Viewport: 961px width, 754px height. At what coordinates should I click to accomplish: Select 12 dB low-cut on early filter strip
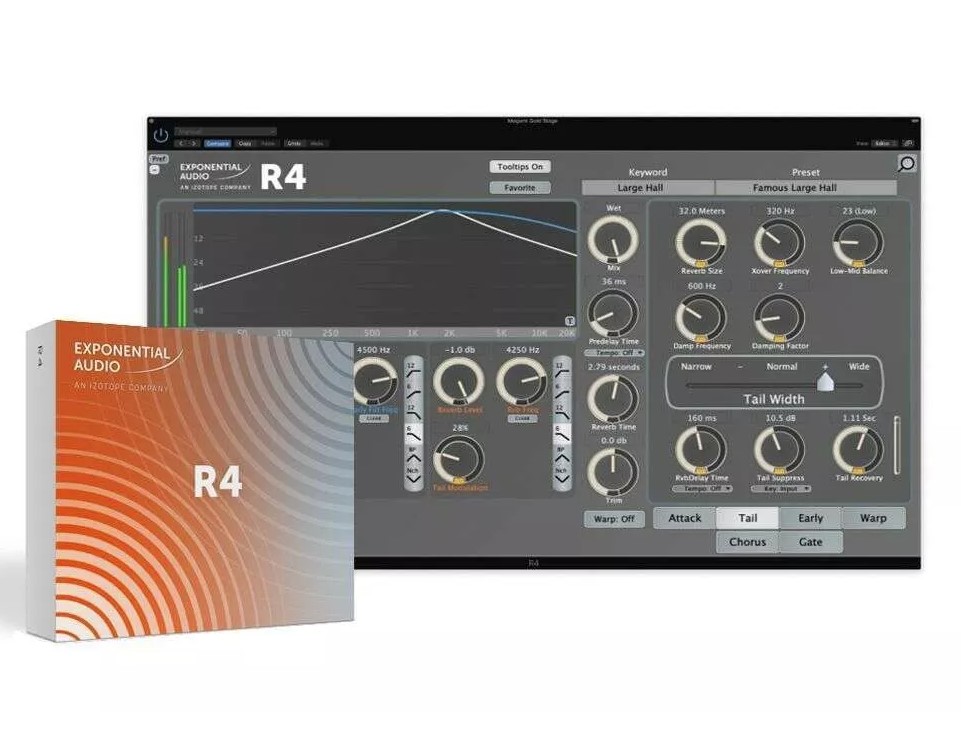pos(414,369)
